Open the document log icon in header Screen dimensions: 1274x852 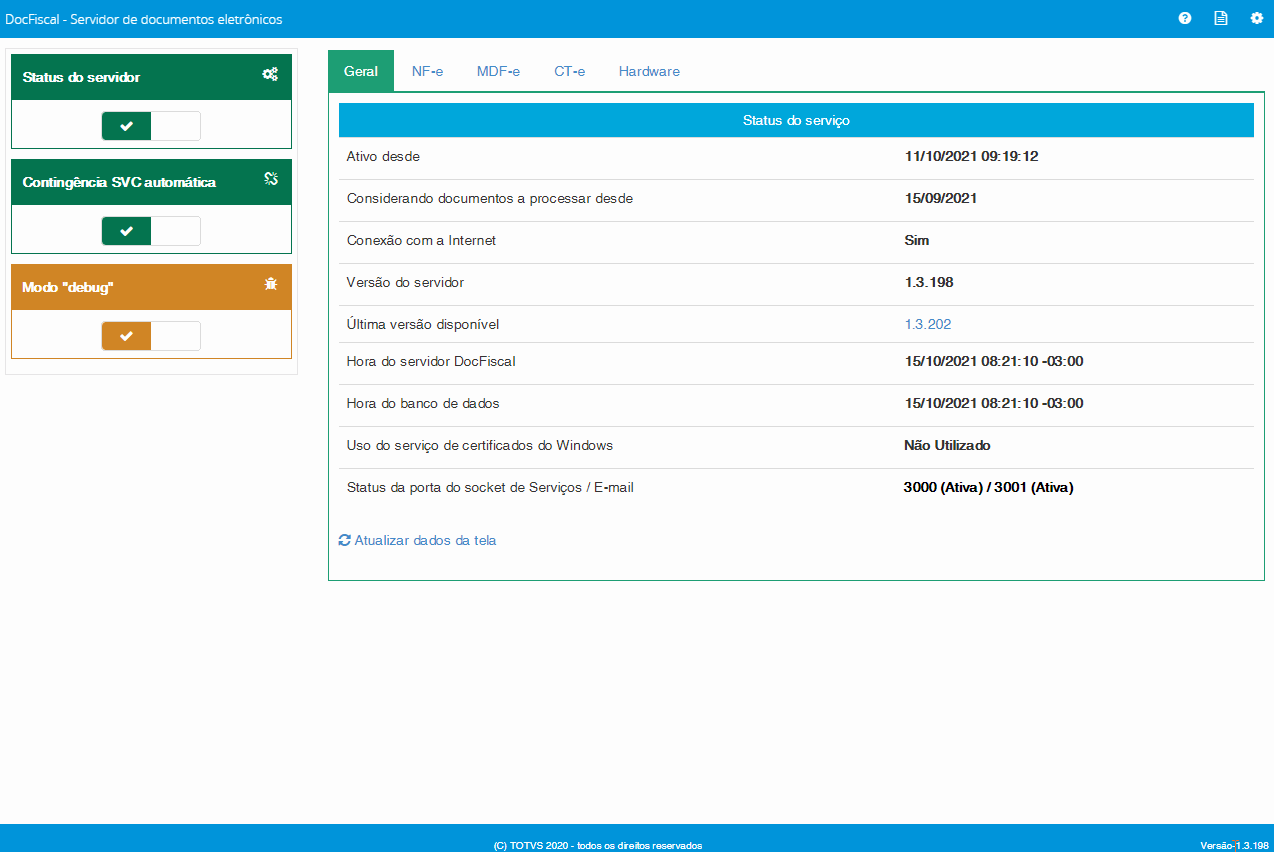pos(1221,18)
